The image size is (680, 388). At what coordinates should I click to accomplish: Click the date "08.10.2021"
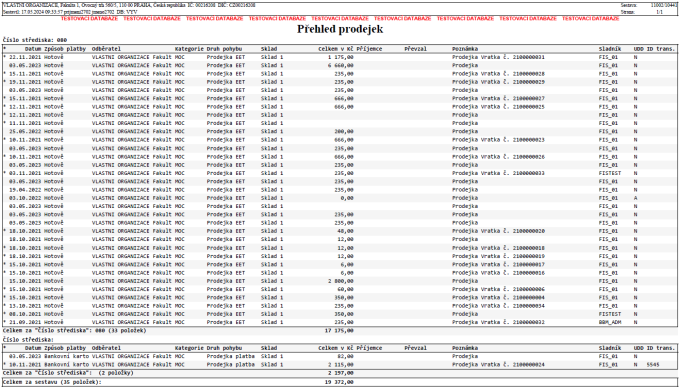coord(26,313)
